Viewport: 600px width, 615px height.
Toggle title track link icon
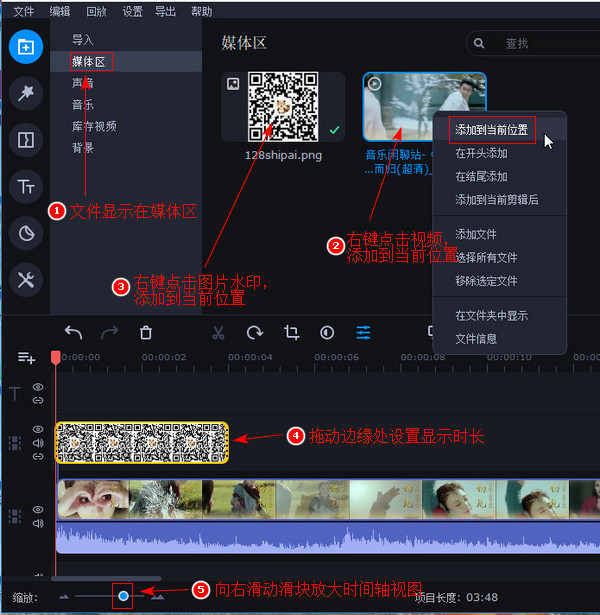(x=38, y=400)
